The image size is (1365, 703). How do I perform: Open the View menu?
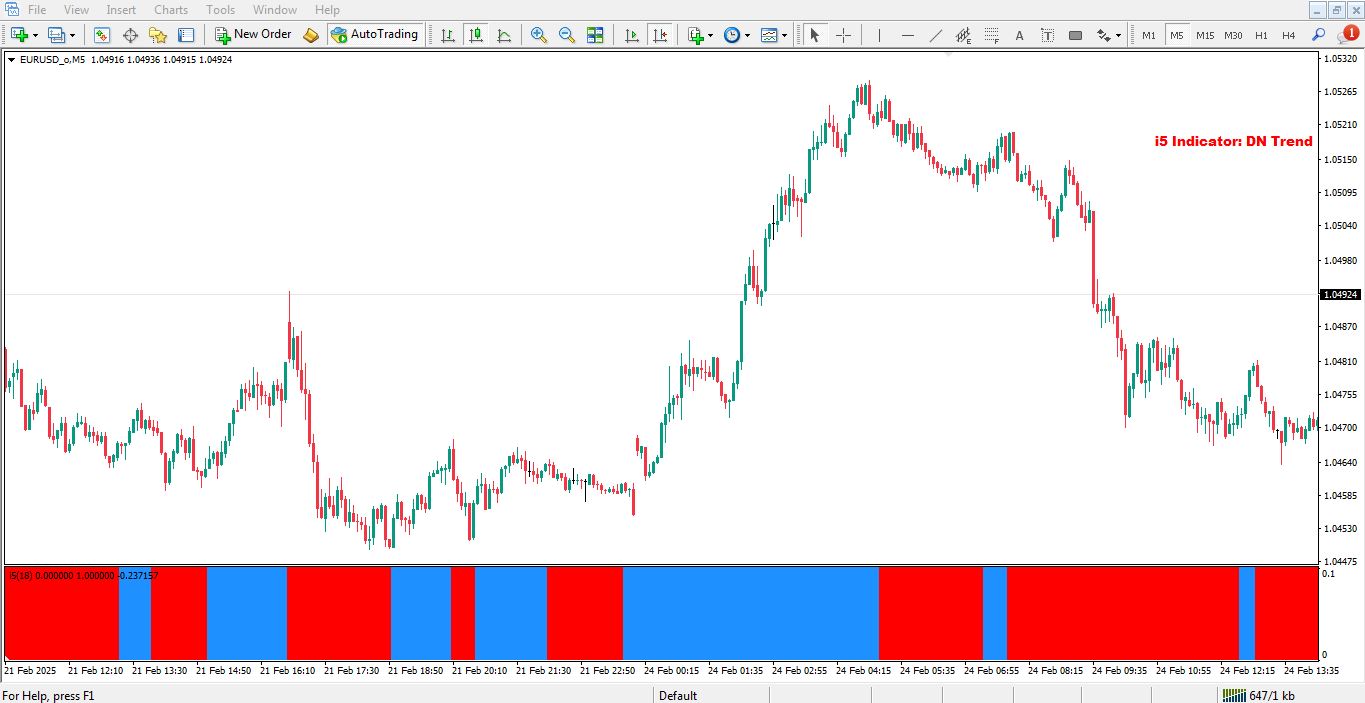(76, 9)
